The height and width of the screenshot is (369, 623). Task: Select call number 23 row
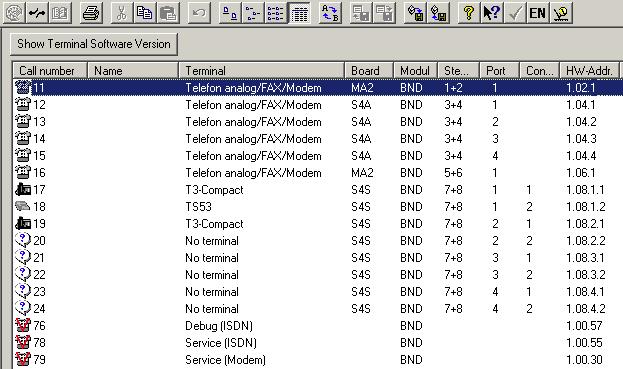tap(318, 292)
